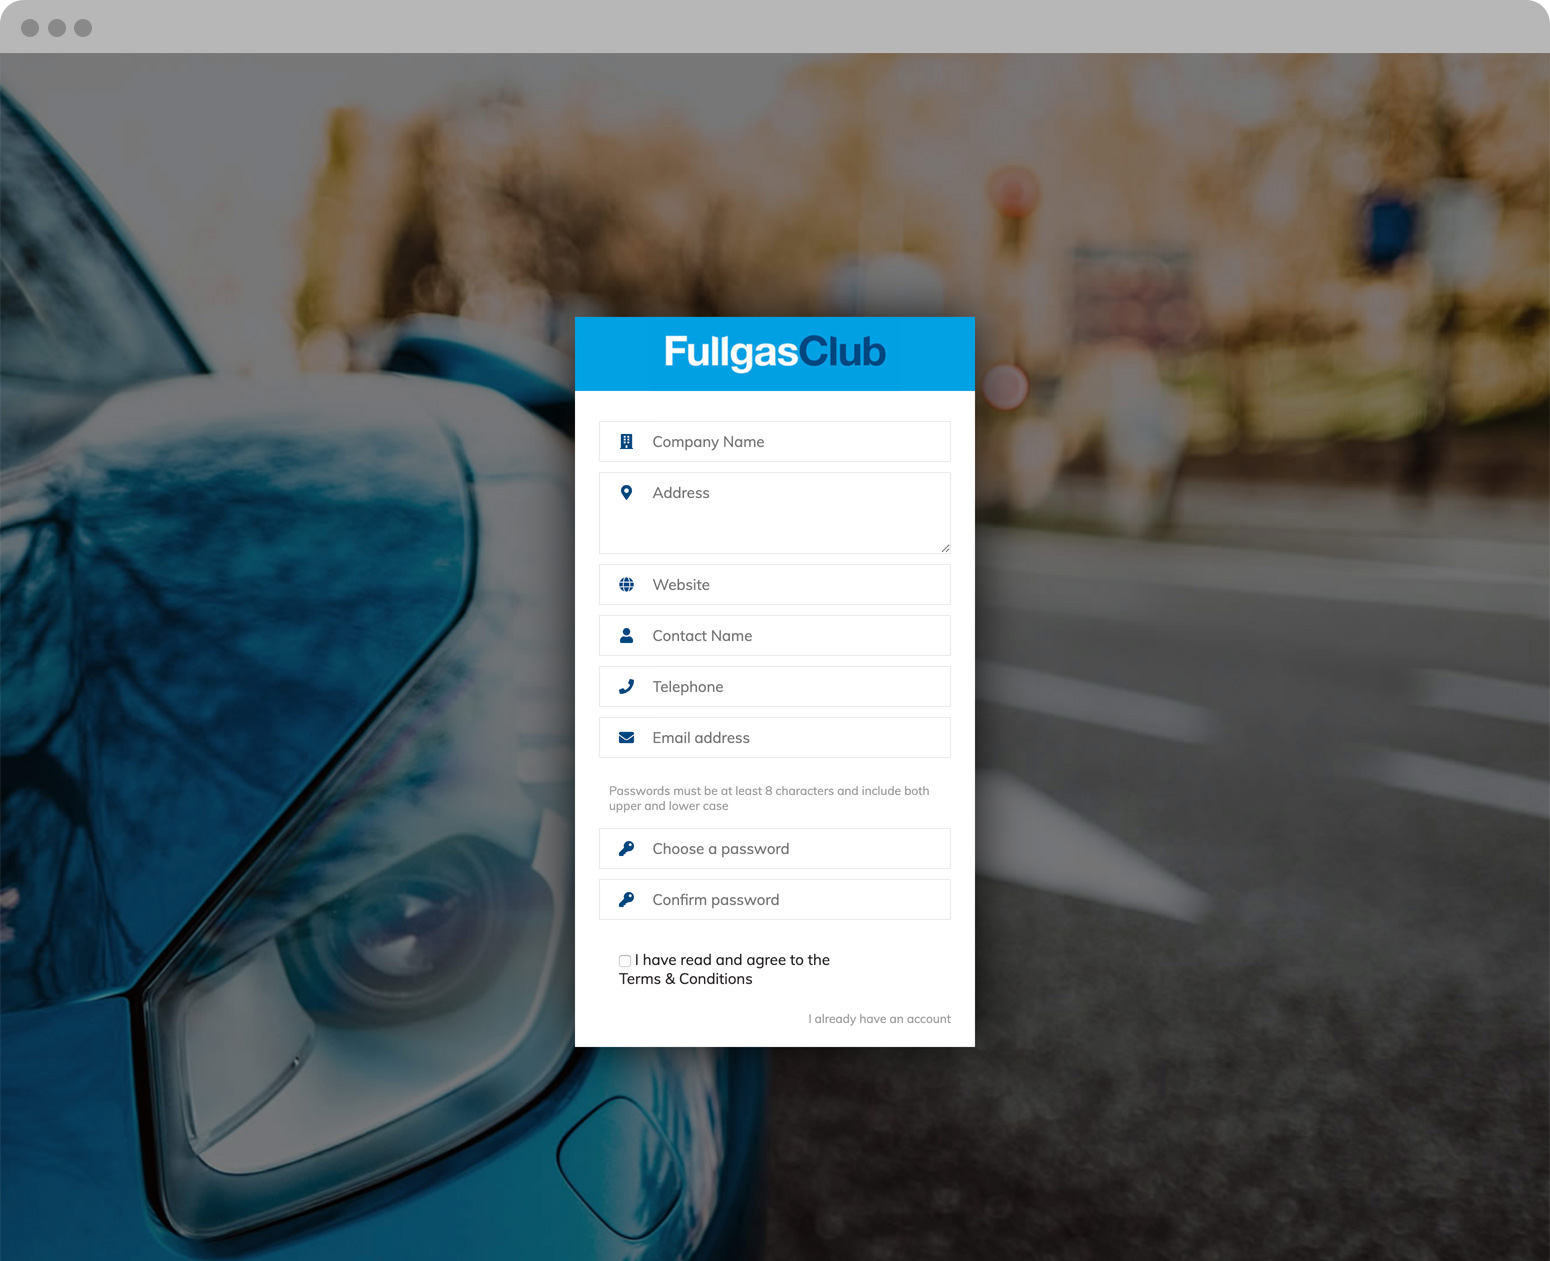
Task: Click the building icon beside Company Name
Action: tap(626, 441)
